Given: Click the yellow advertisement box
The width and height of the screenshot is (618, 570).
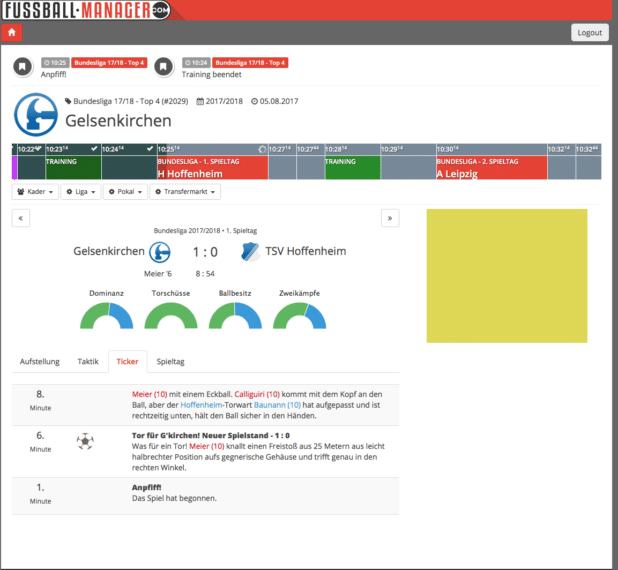Looking at the screenshot, I should [x=506, y=276].
